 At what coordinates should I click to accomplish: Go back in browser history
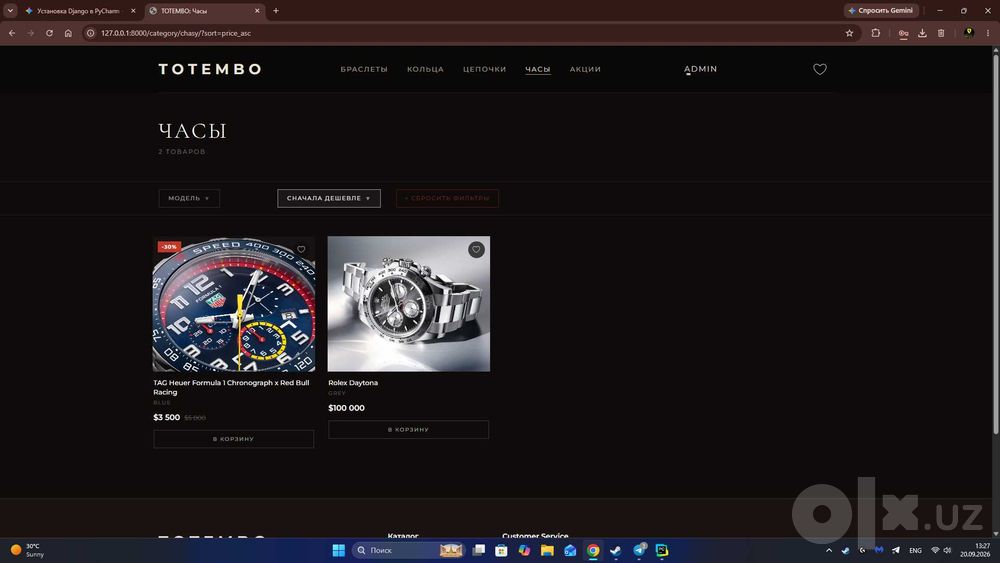pyautogui.click(x=11, y=33)
